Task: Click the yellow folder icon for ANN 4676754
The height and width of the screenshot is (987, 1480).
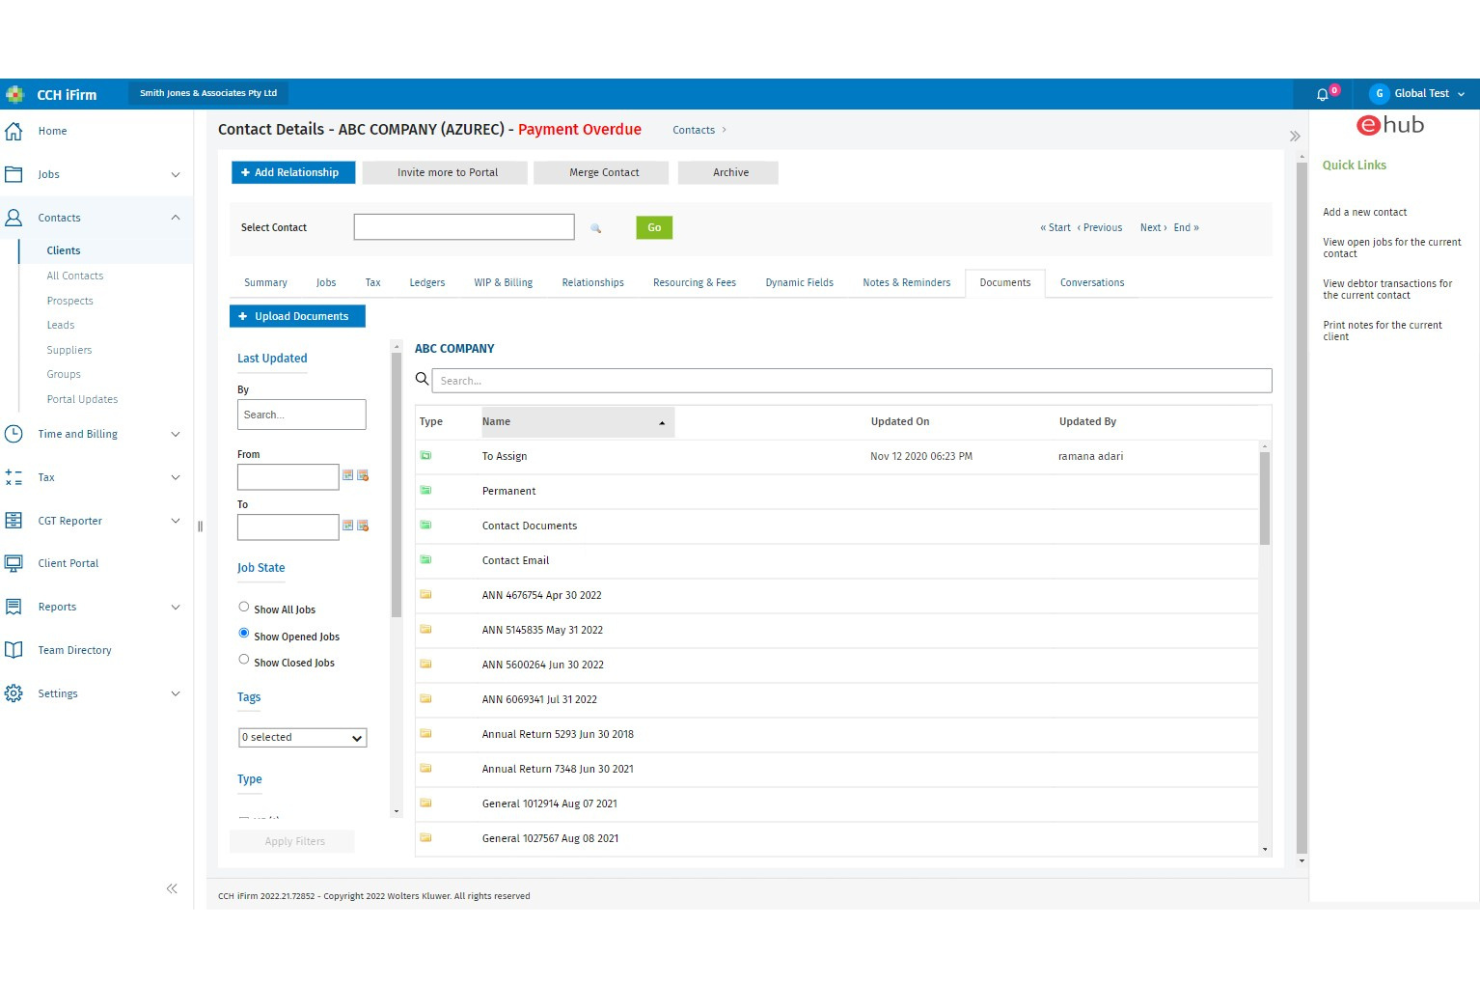Action: click(426, 594)
